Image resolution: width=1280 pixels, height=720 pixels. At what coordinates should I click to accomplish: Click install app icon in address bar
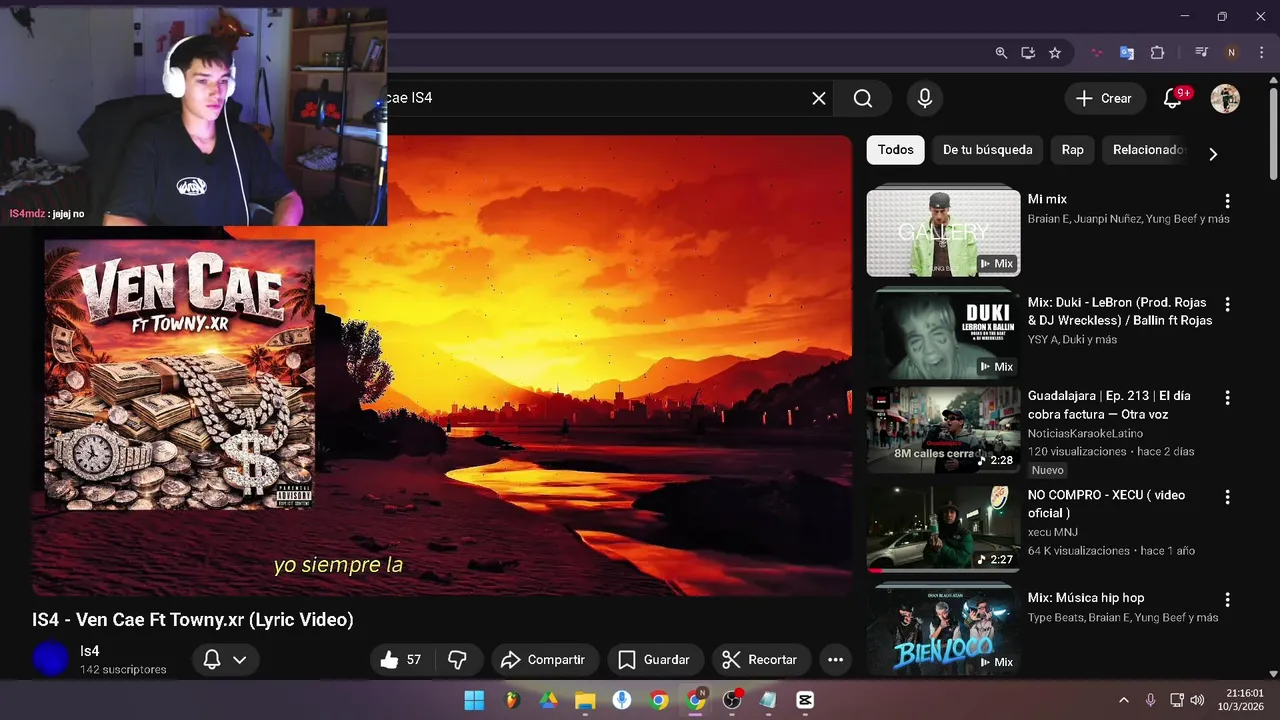point(1028,53)
